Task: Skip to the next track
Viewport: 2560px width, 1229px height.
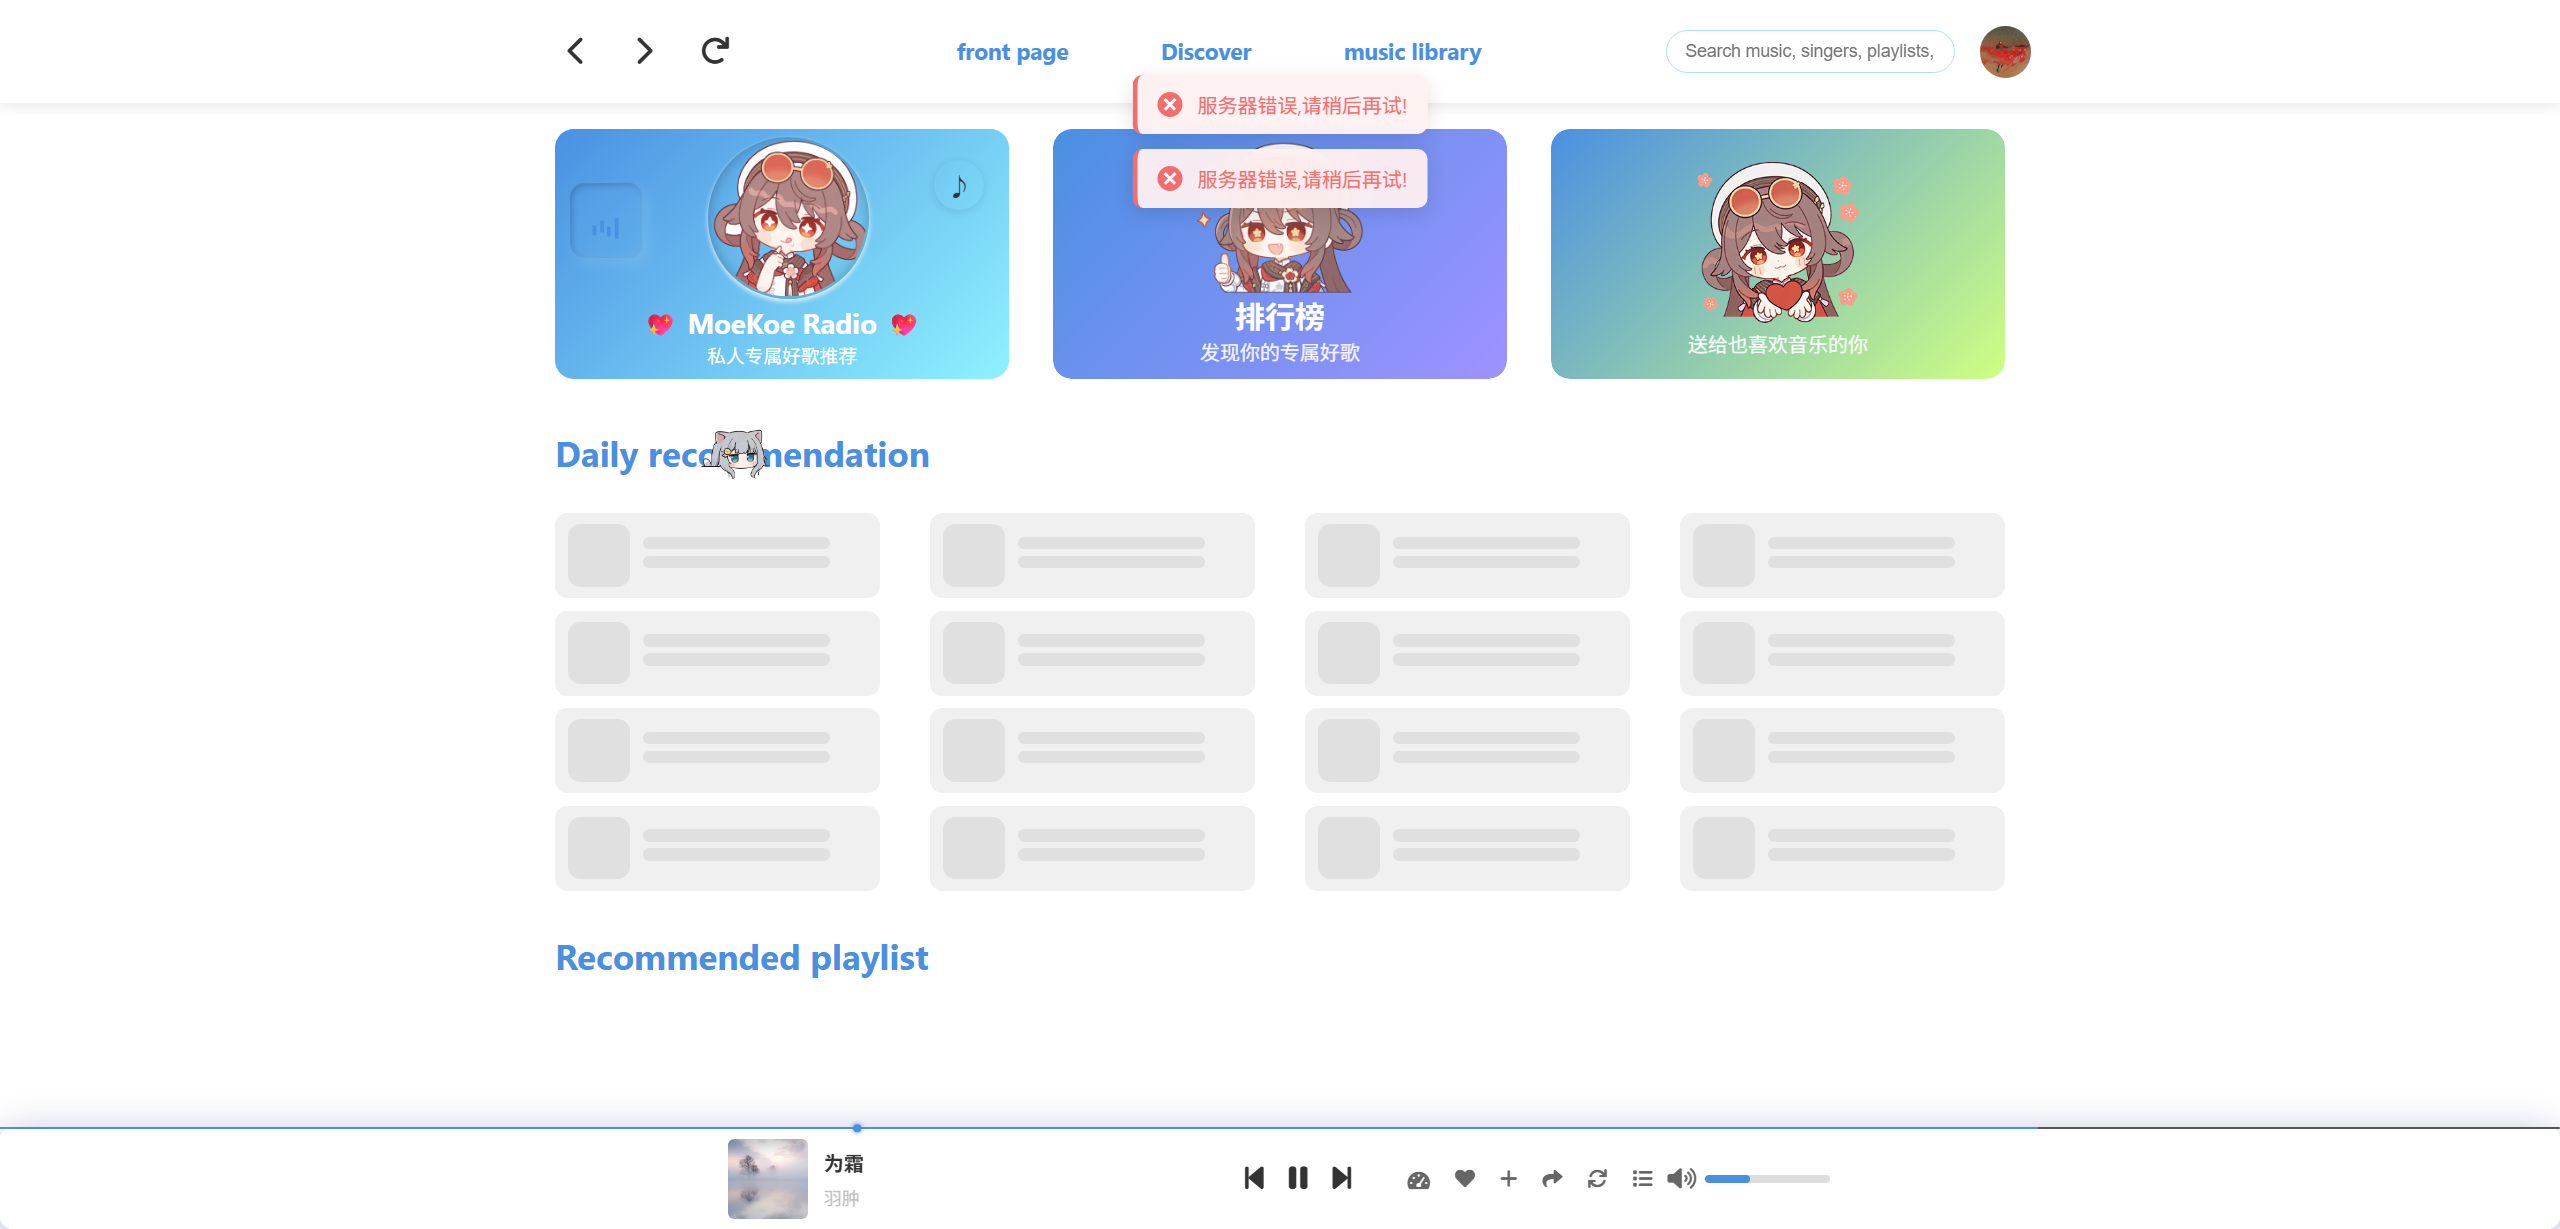Action: pyautogui.click(x=1342, y=1178)
